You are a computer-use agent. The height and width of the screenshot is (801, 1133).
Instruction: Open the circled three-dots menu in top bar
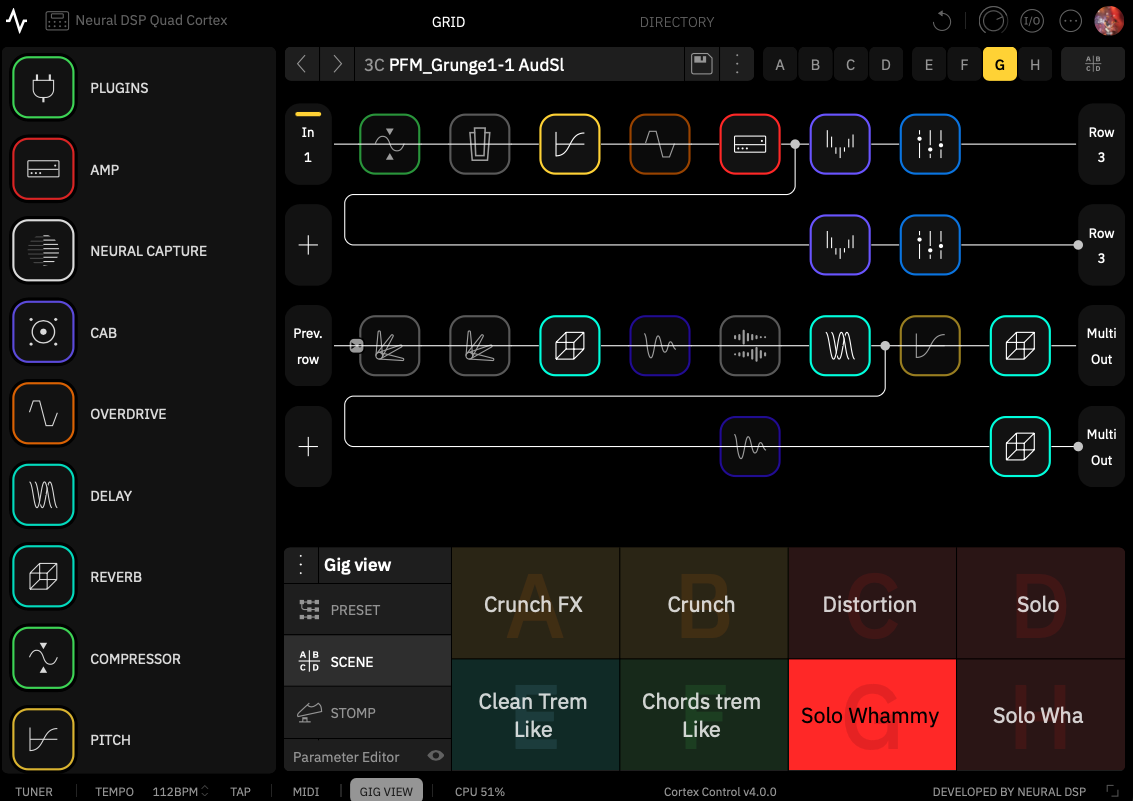pos(1070,21)
